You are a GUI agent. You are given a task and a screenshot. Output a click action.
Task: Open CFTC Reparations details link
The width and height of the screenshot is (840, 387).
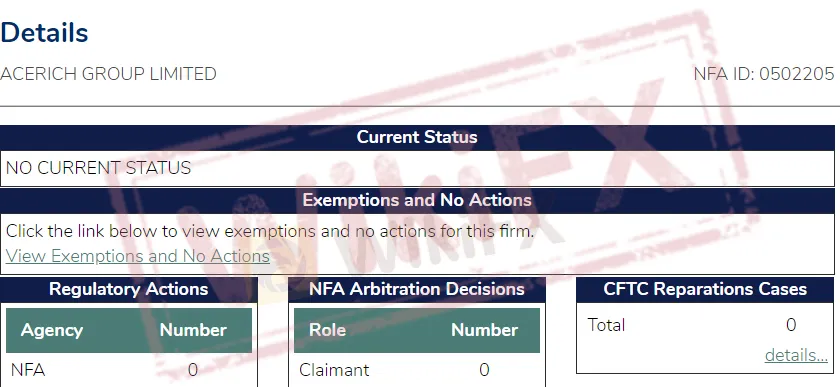pos(796,355)
